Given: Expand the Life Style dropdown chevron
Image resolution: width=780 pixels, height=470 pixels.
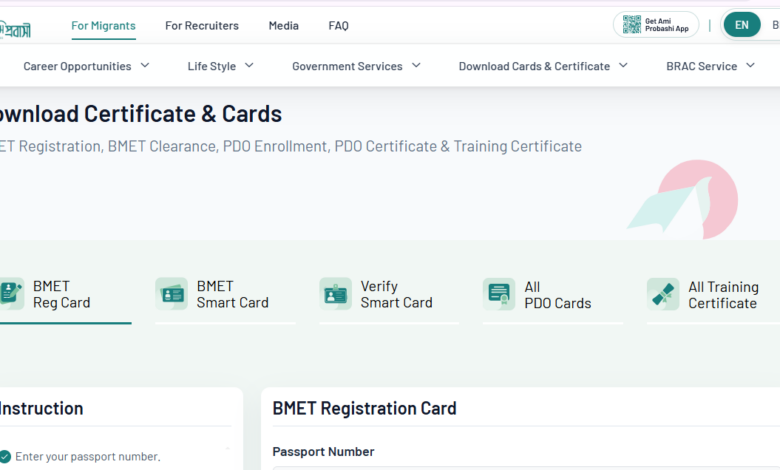Looking at the screenshot, I should click(x=249, y=66).
